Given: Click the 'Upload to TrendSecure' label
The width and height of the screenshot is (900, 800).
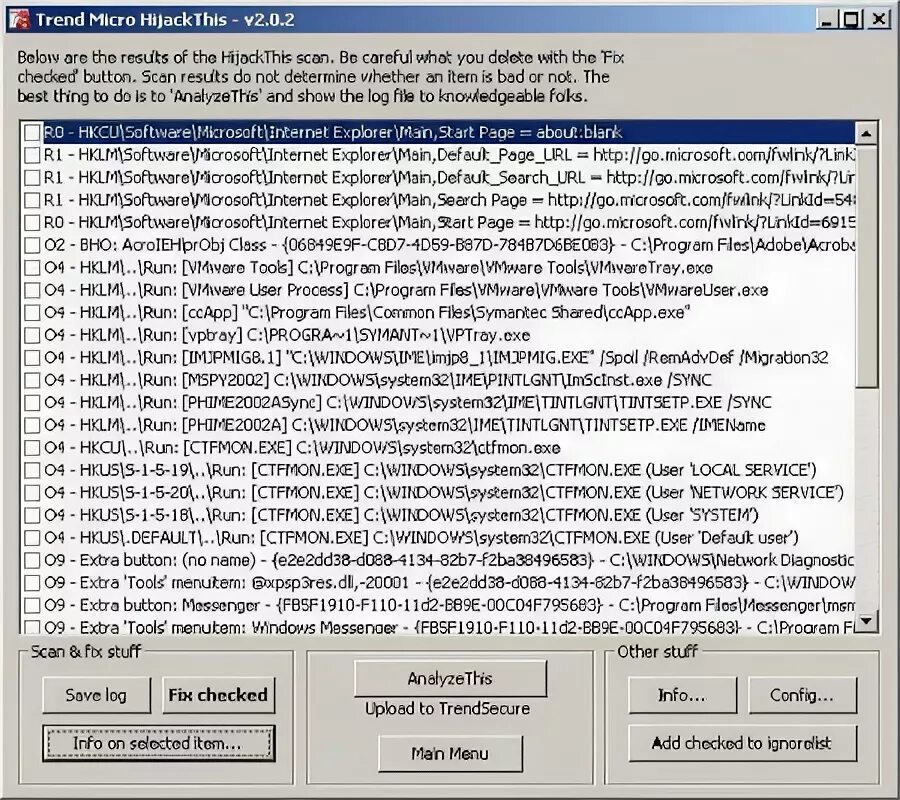Looking at the screenshot, I should click(448, 709).
